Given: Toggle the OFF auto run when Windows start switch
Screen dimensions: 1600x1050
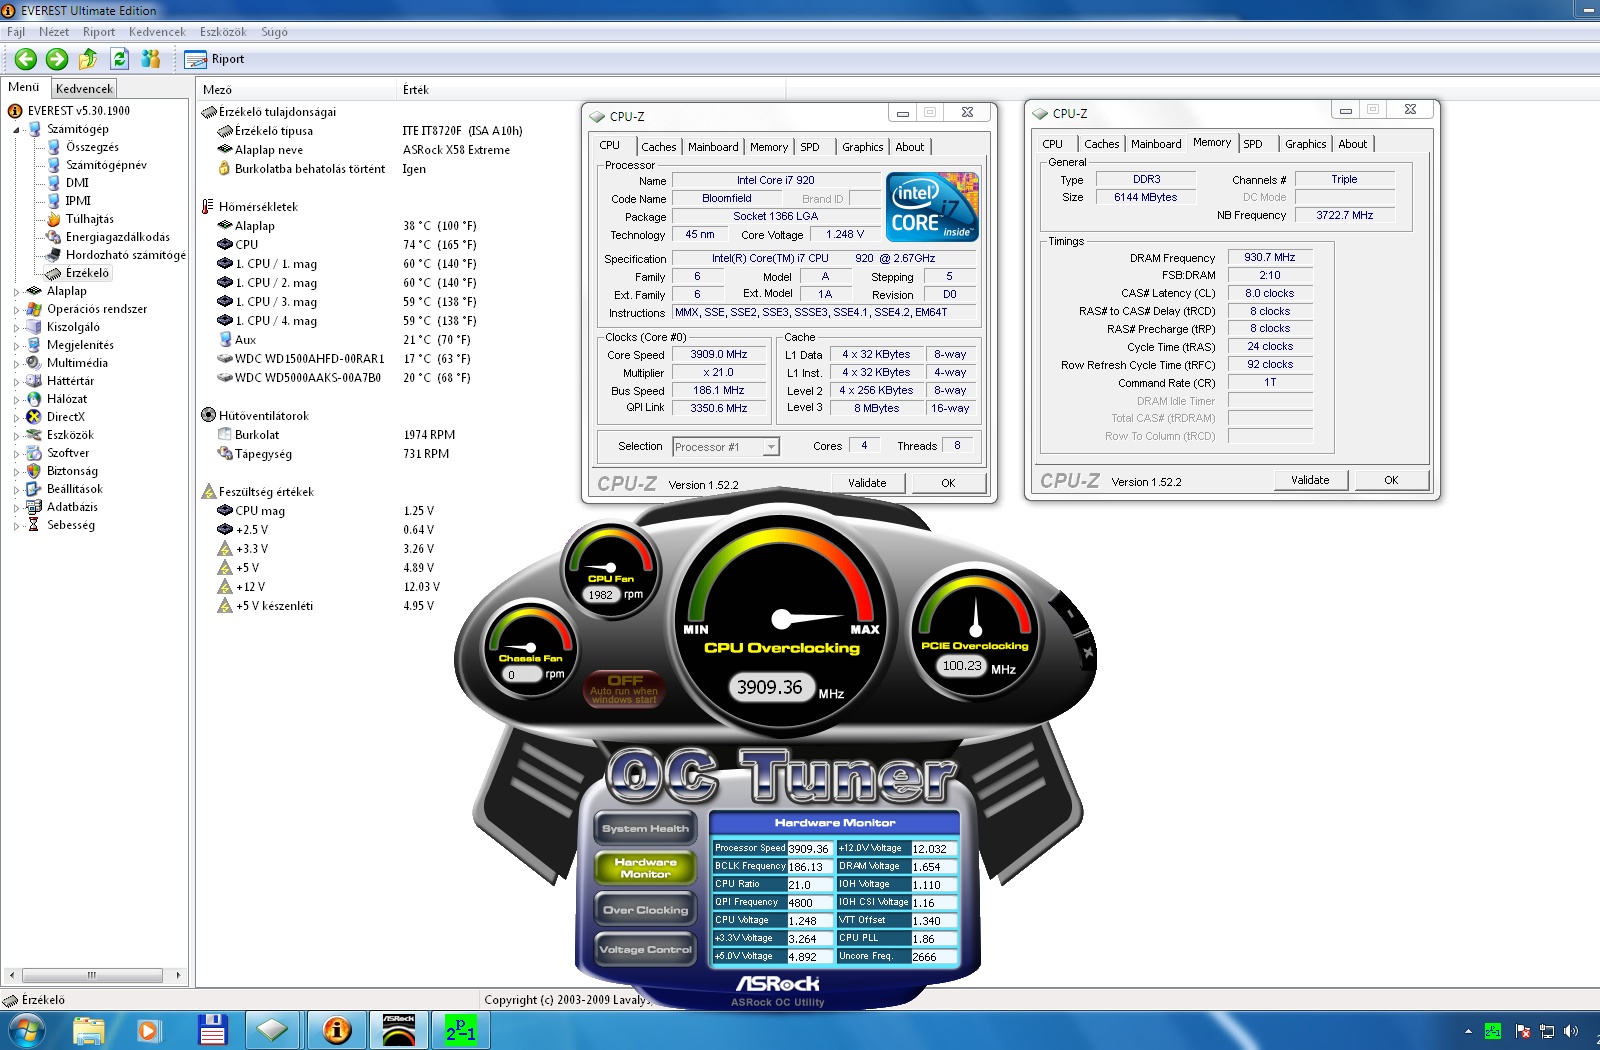Looking at the screenshot, I should point(624,688).
